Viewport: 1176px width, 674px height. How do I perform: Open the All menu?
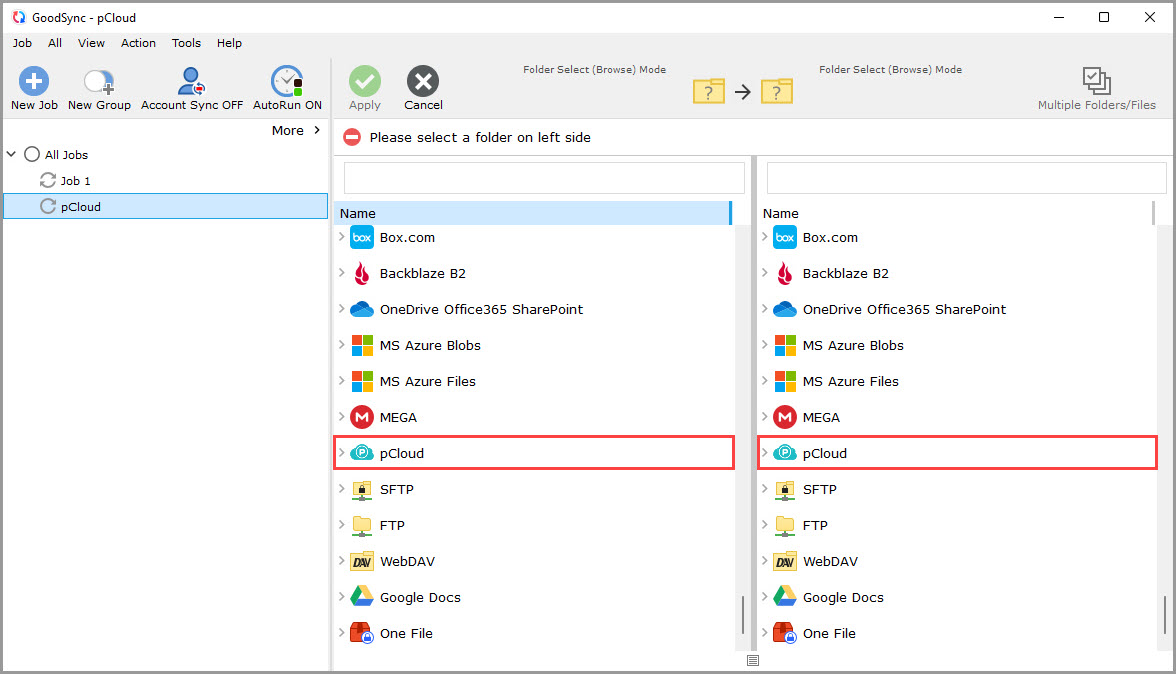click(55, 43)
